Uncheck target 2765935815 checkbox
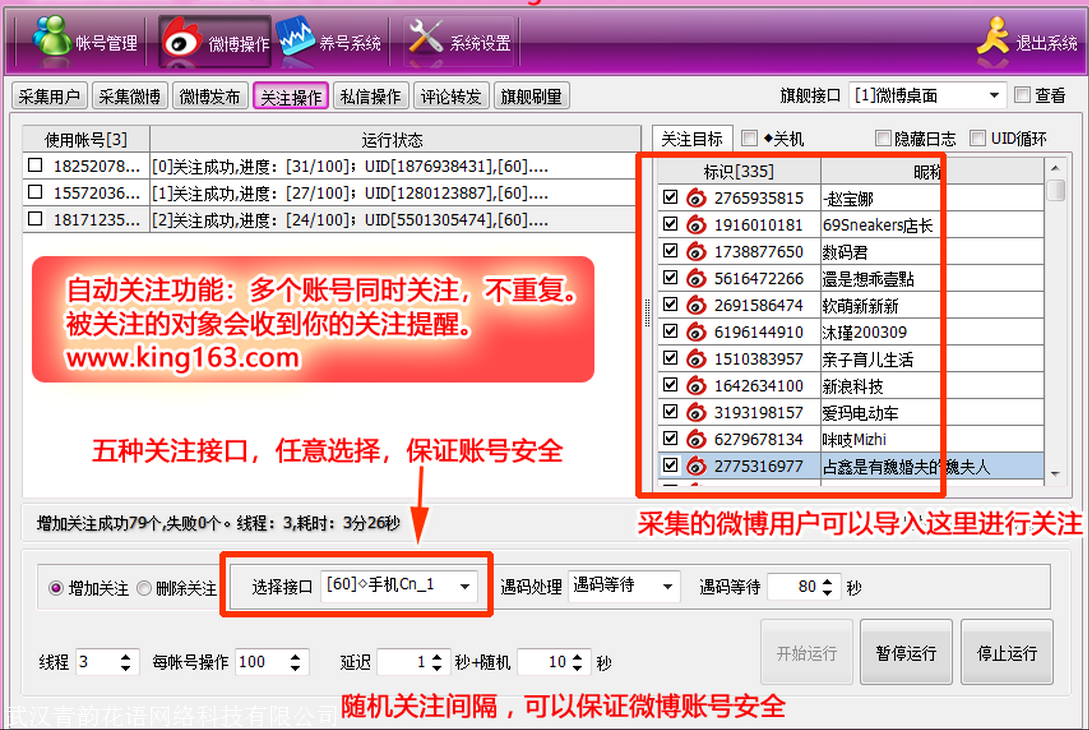Image resolution: width=1089 pixels, height=730 pixels. tap(670, 197)
